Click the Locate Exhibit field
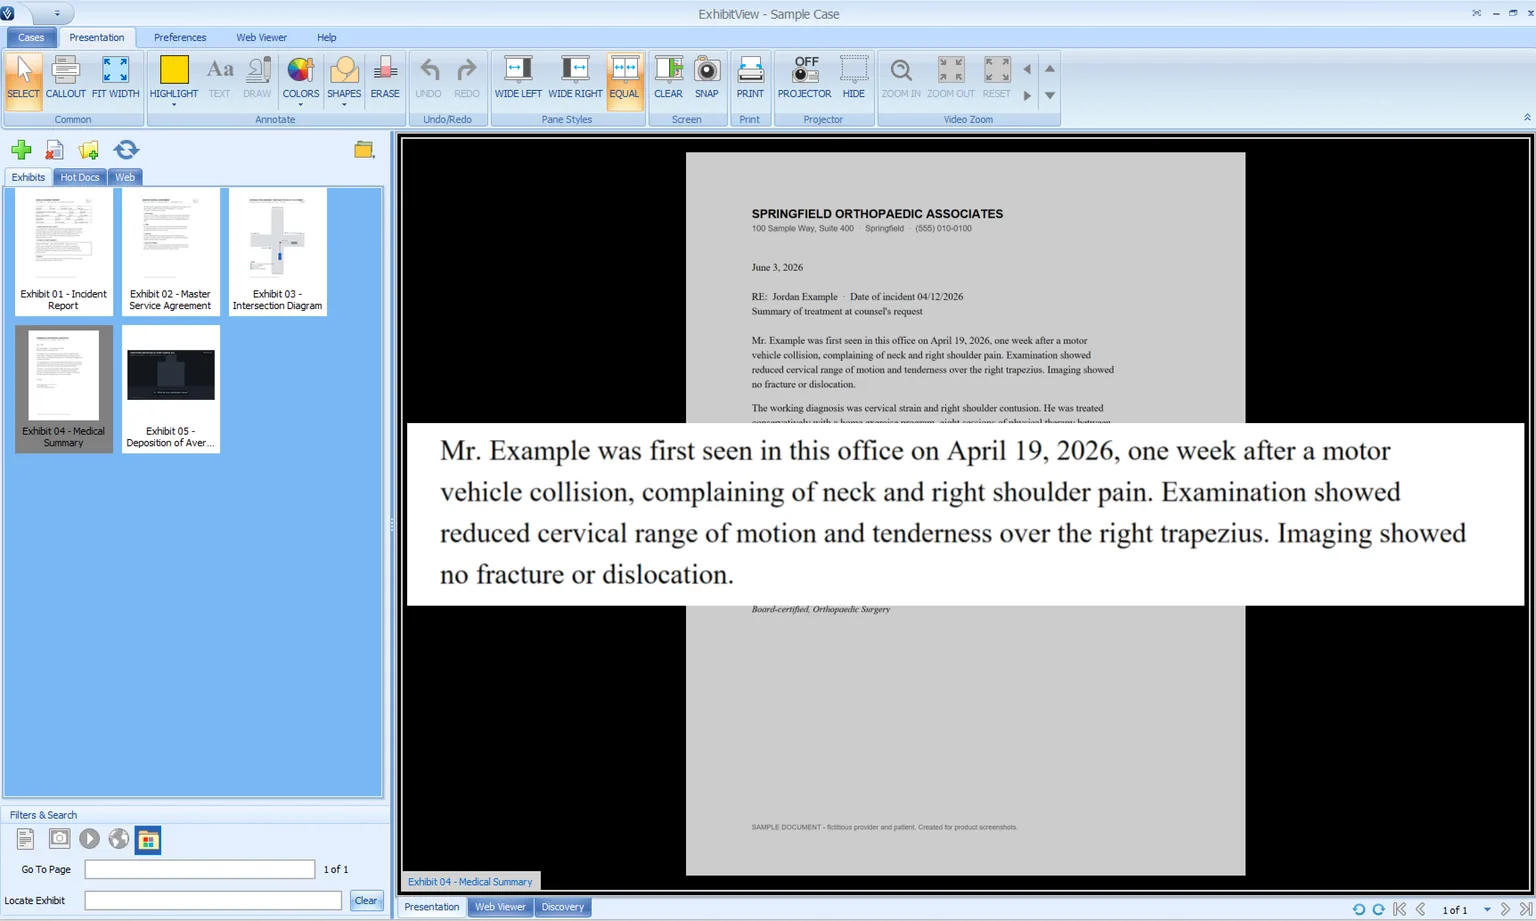 (x=213, y=900)
